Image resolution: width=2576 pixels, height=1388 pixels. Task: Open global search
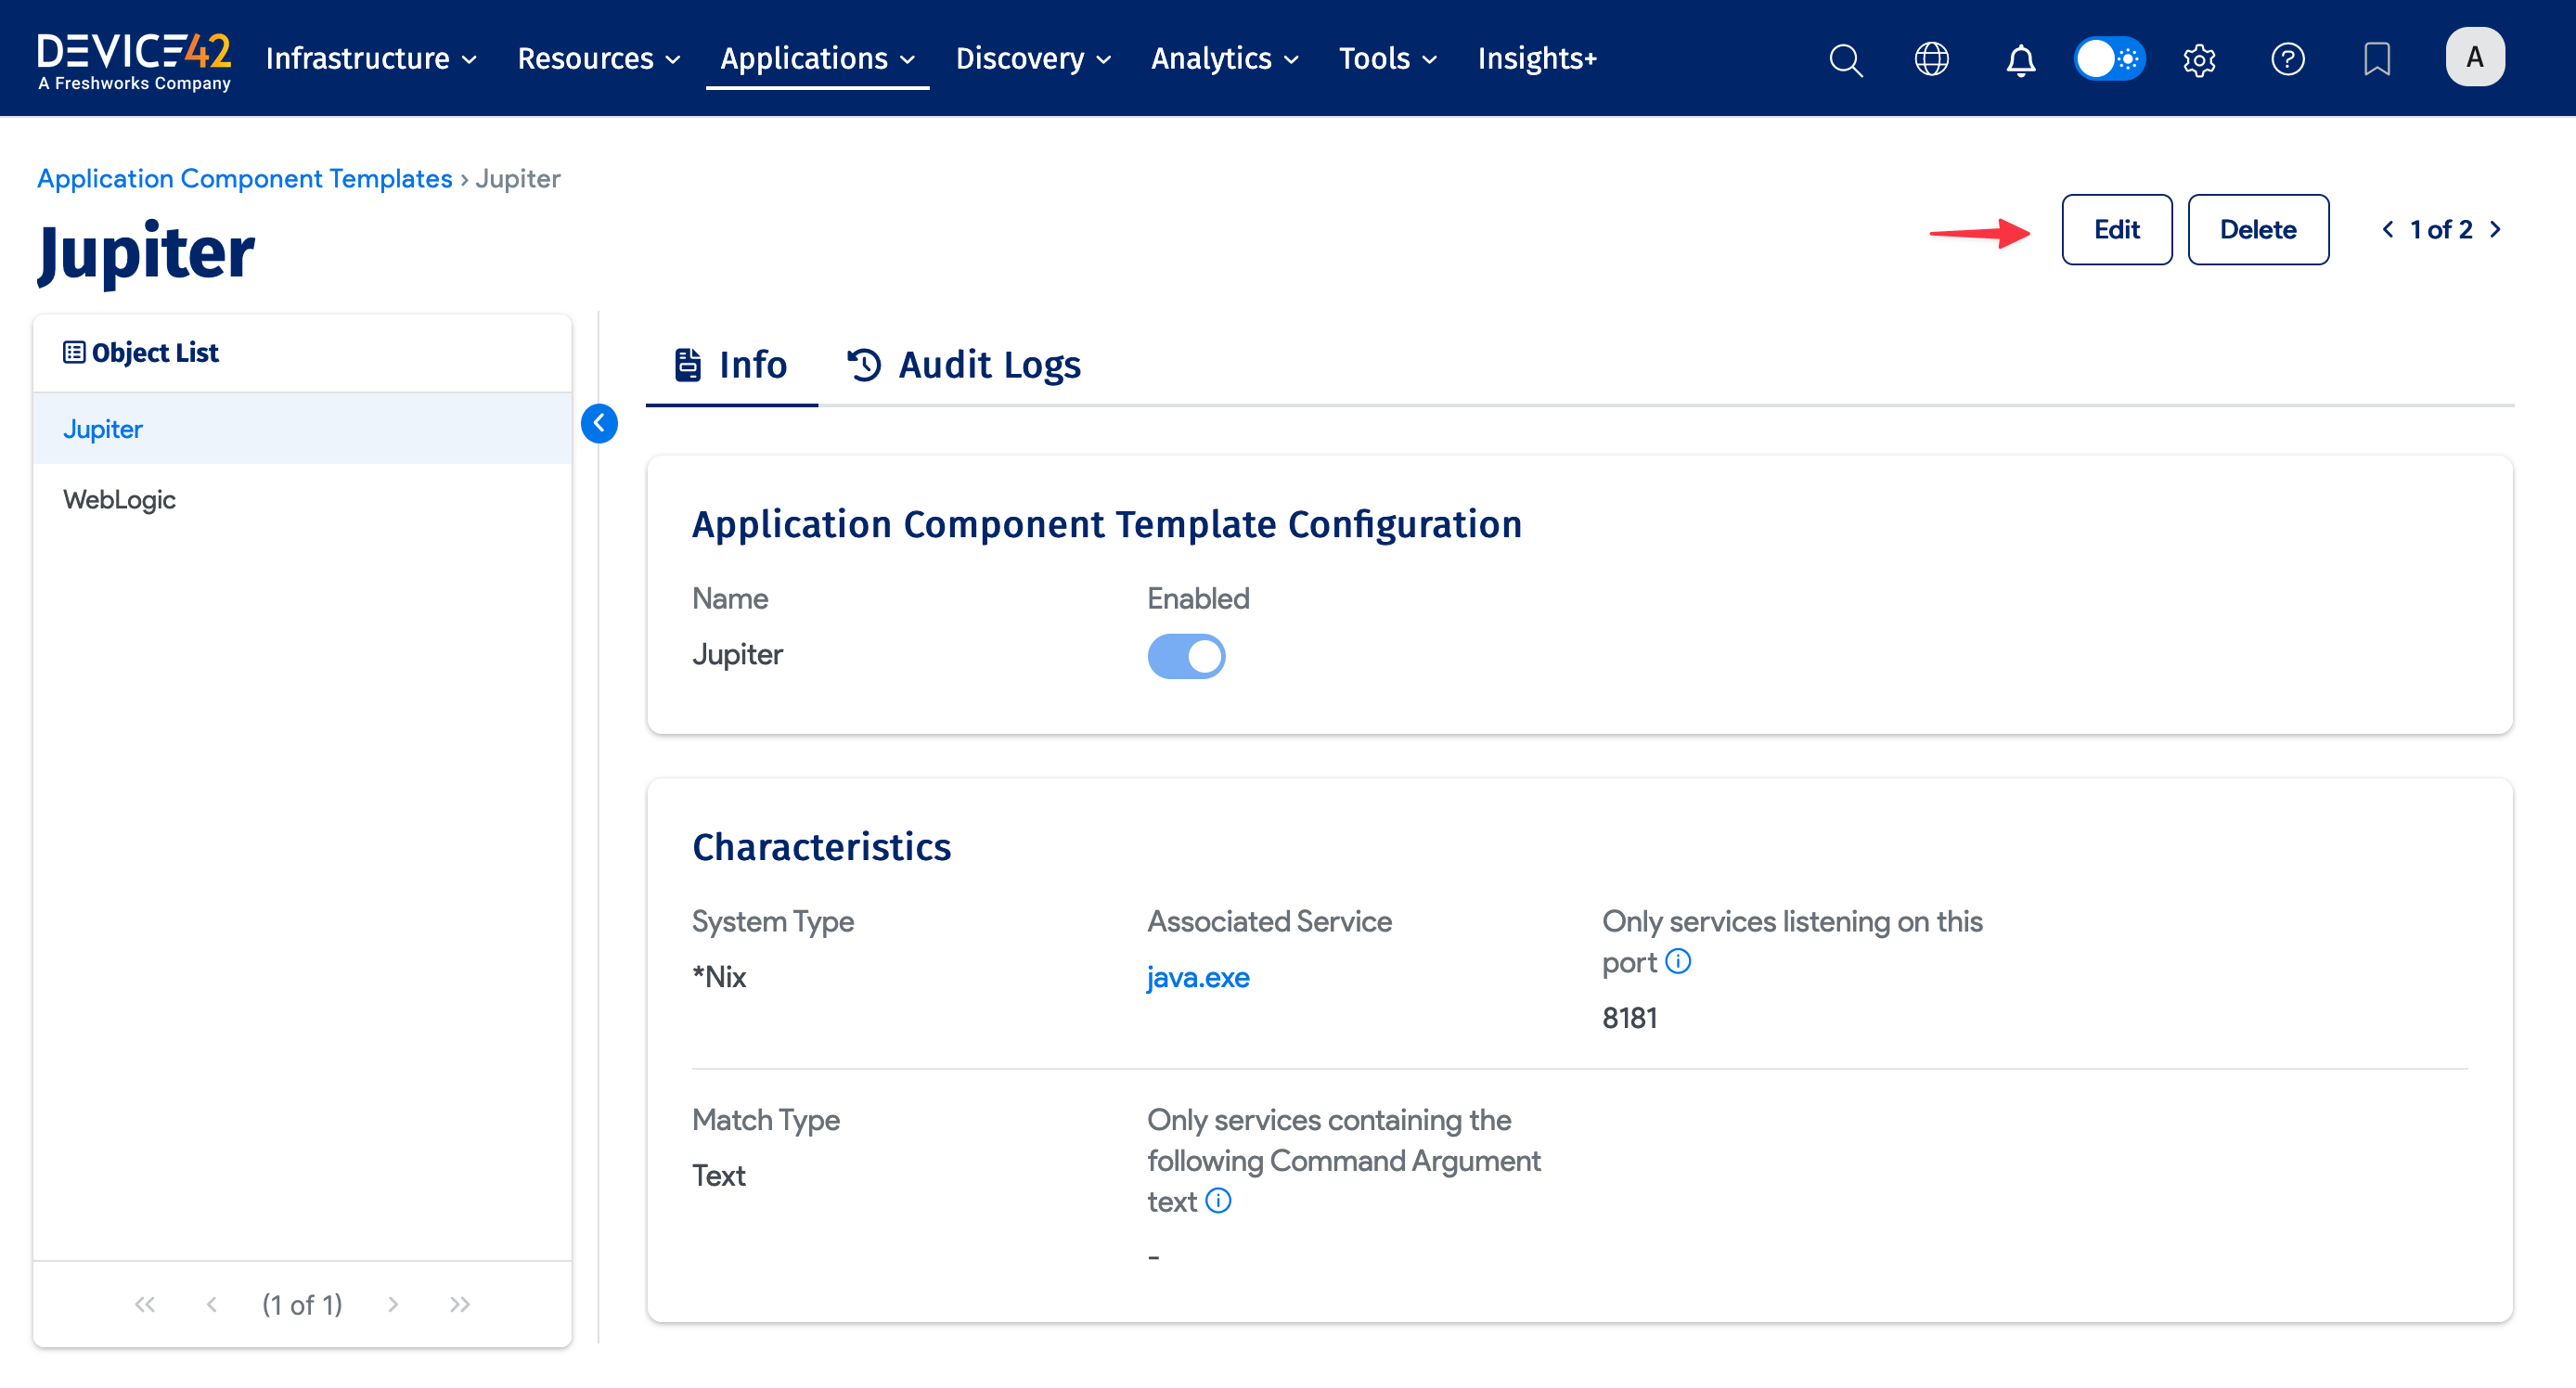tap(1845, 59)
